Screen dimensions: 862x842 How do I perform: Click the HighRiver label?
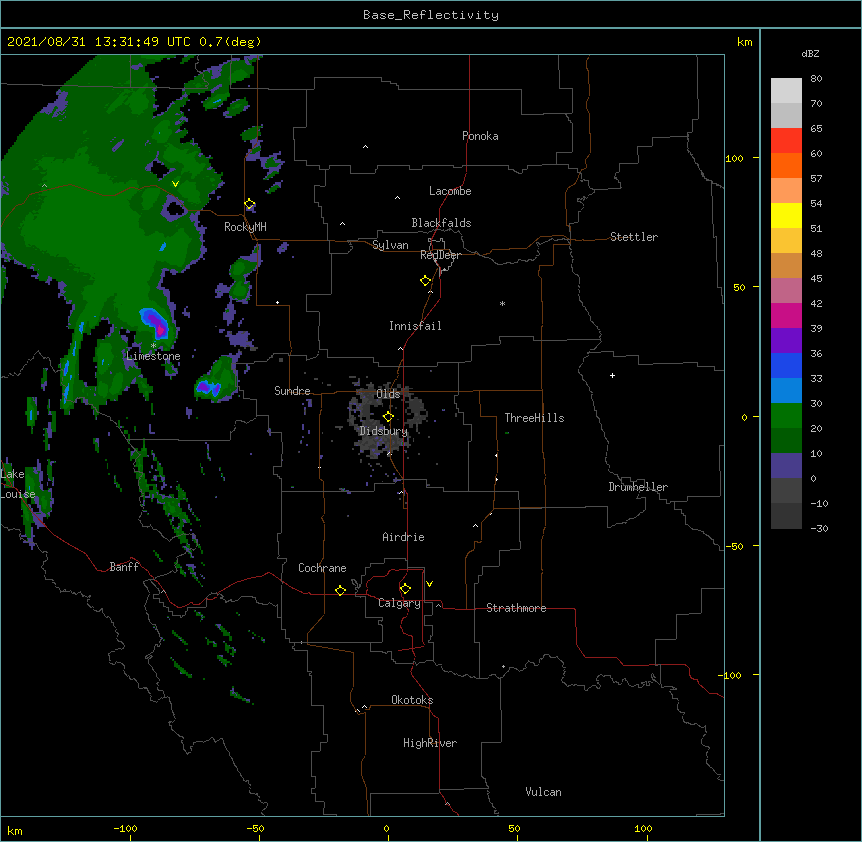430,743
